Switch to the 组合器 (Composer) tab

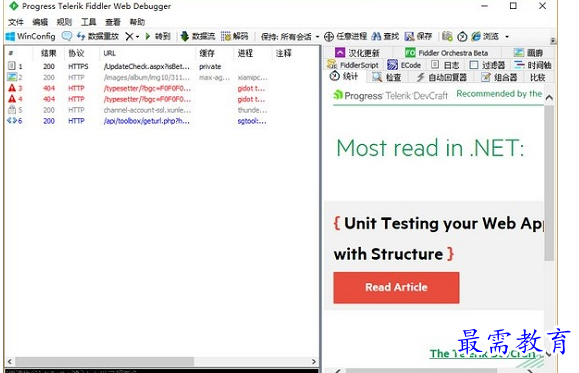tap(499, 77)
